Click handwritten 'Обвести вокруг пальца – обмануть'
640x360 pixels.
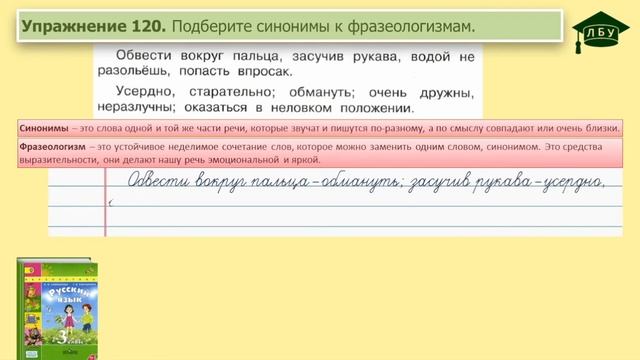(264, 182)
